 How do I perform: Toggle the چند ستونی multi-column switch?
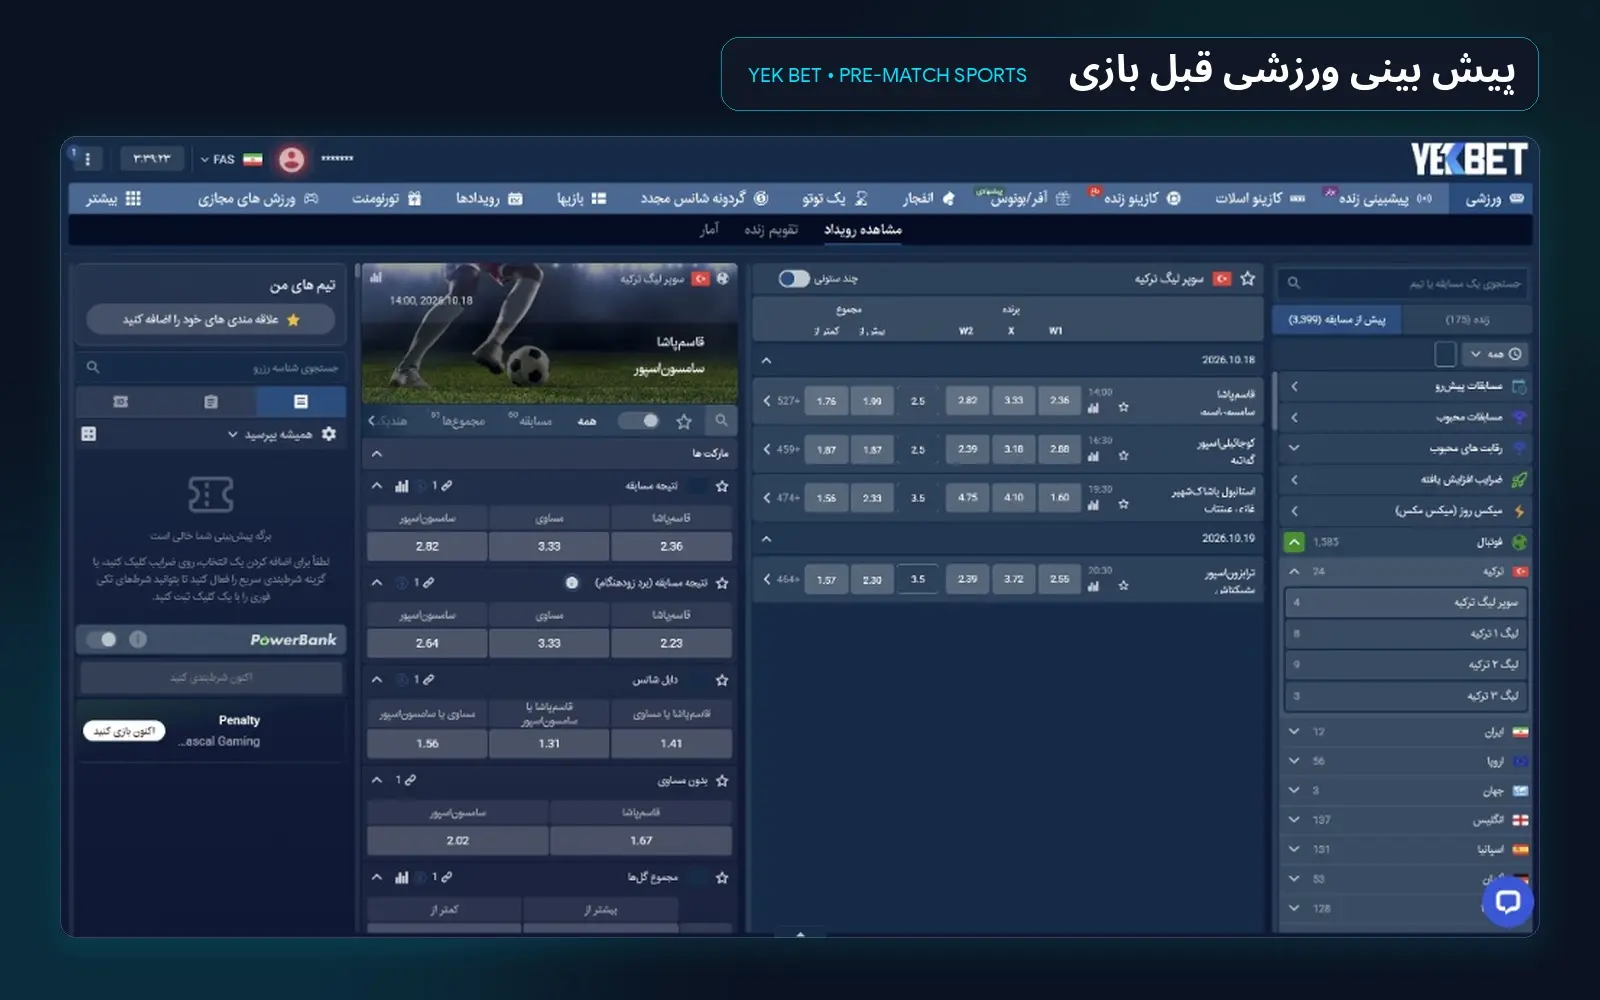pos(794,279)
